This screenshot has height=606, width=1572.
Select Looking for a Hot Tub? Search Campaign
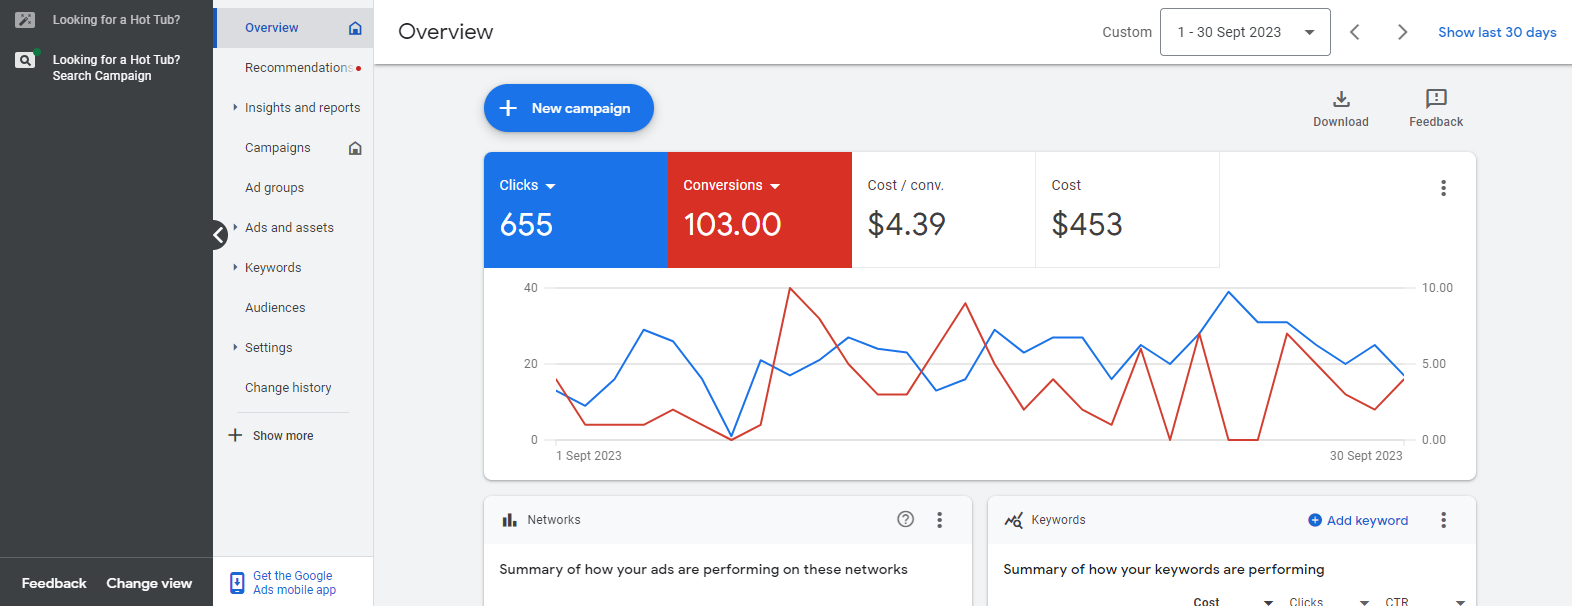point(115,68)
